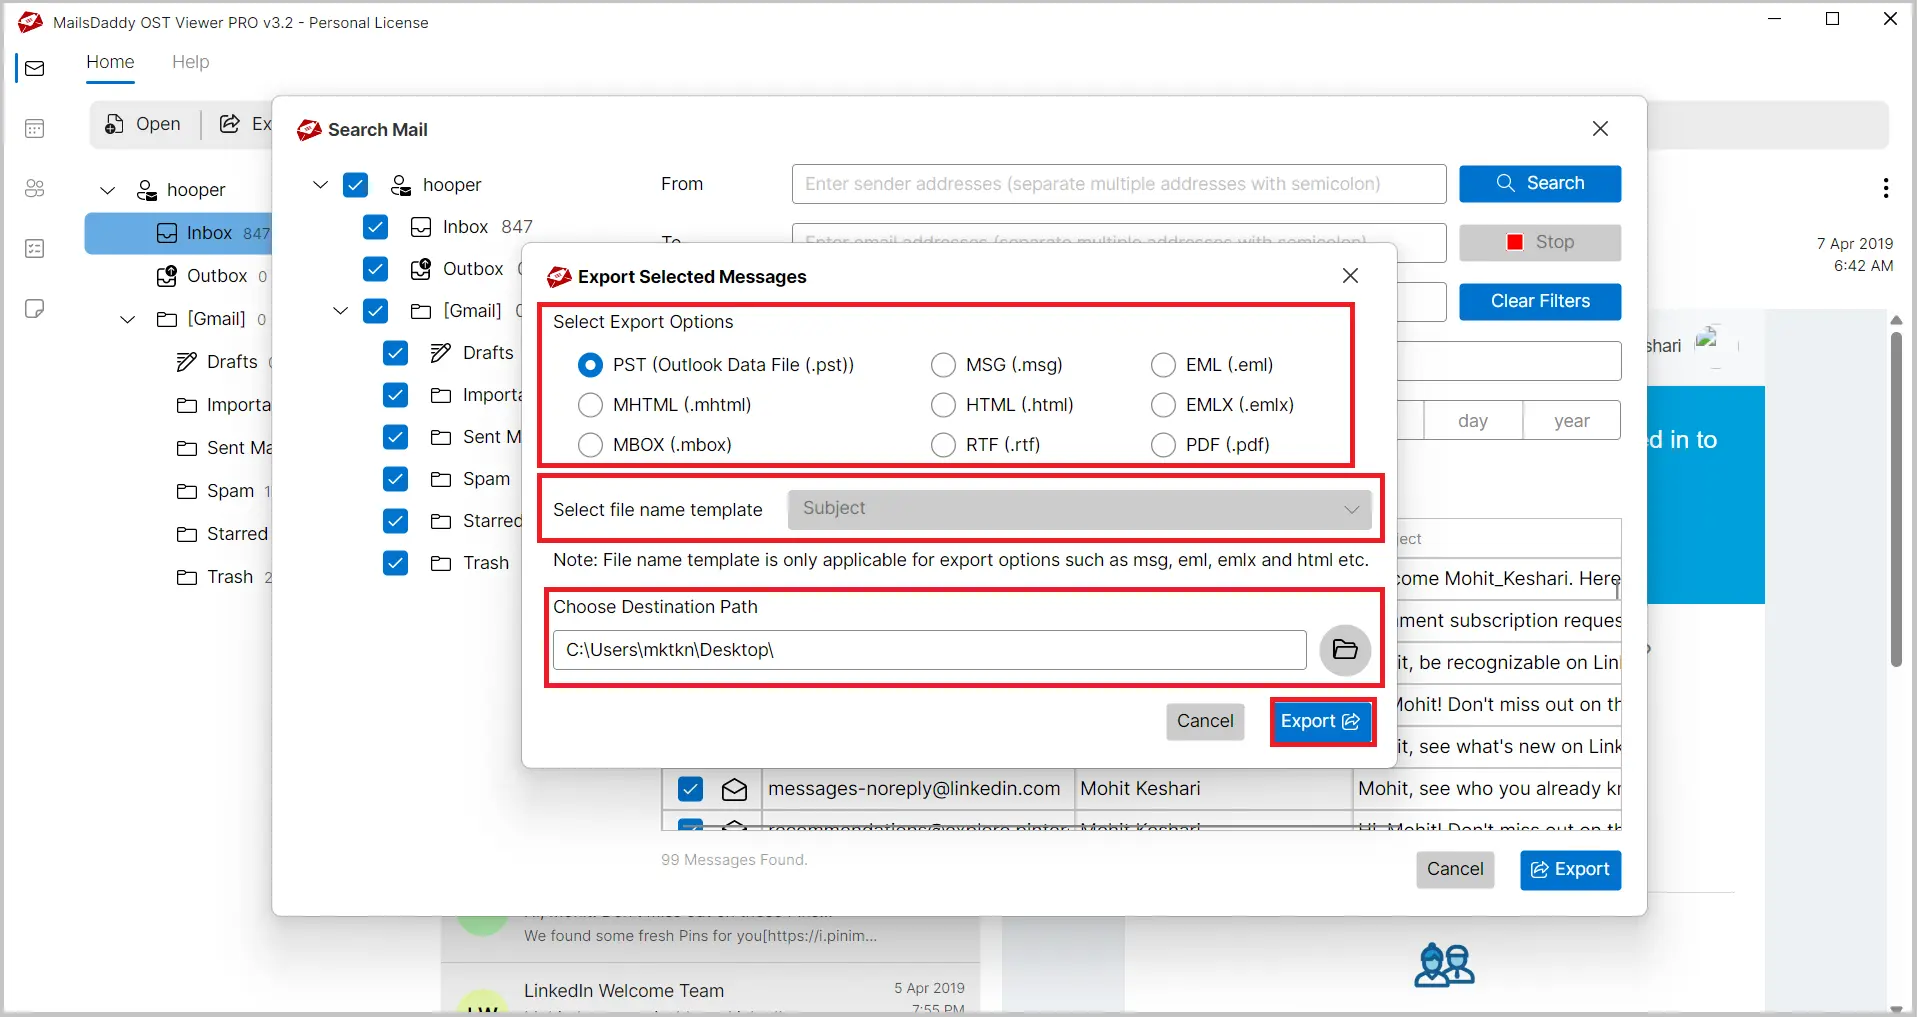
Task: Switch to the Help tab
Action: coord(190,62)
